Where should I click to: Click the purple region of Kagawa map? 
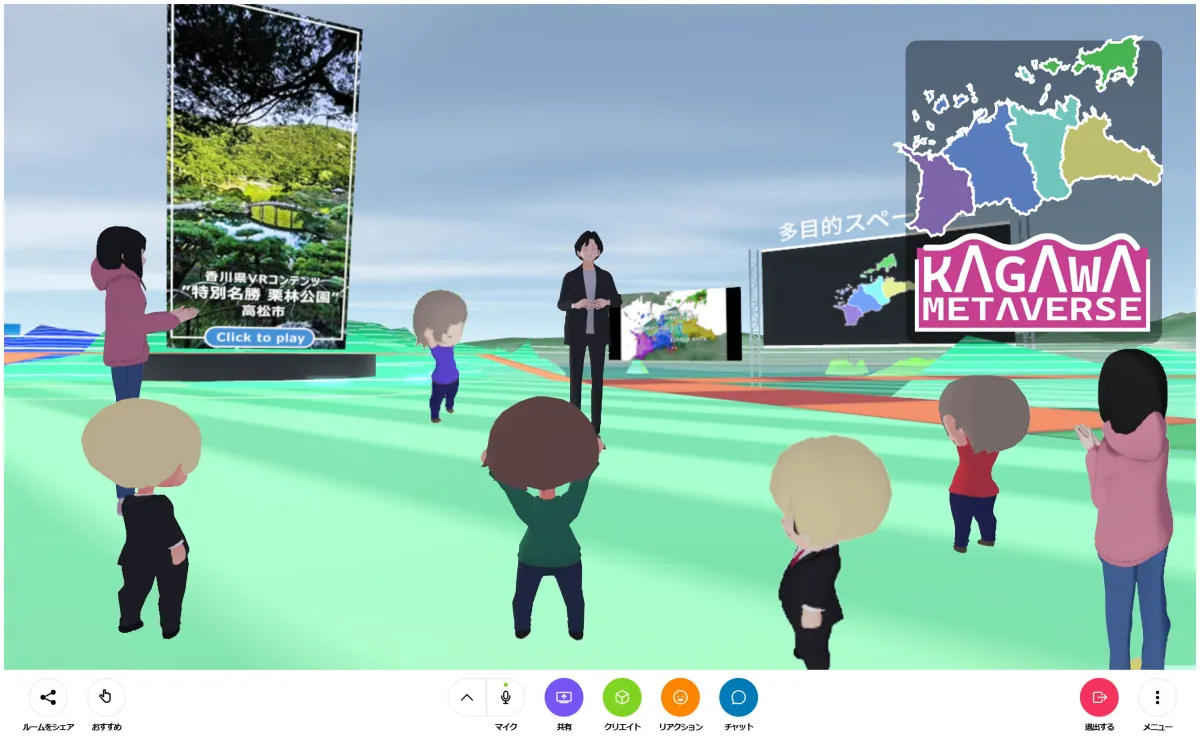[937, 192]
